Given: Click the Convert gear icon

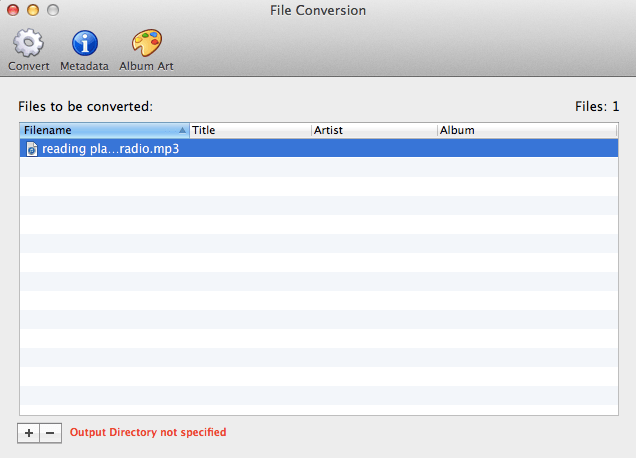Looking at the screenshot, I should [x=28, y=43].
